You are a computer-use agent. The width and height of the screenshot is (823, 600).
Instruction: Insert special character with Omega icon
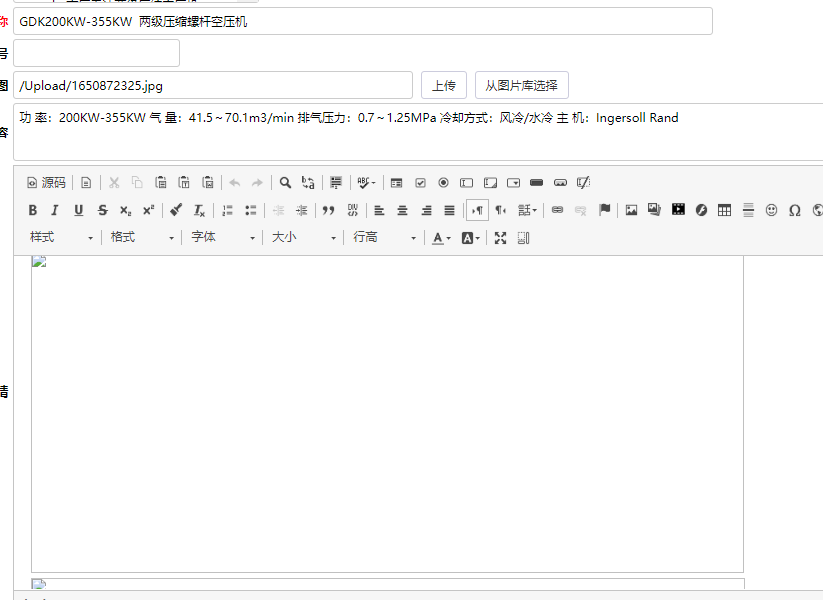click(x=795, y=210)
